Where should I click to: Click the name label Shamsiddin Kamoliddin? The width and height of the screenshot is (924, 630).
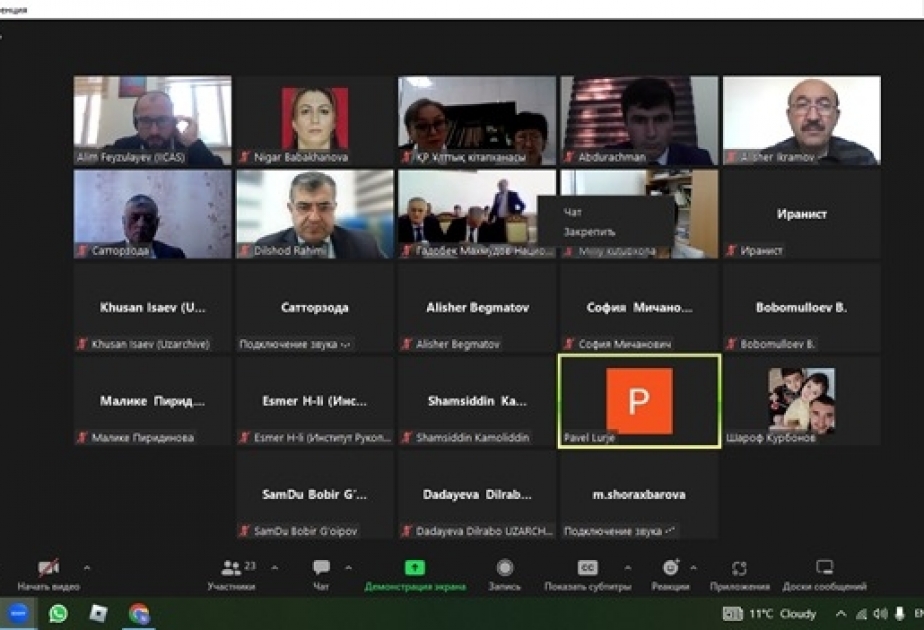[x=473, y=438]
